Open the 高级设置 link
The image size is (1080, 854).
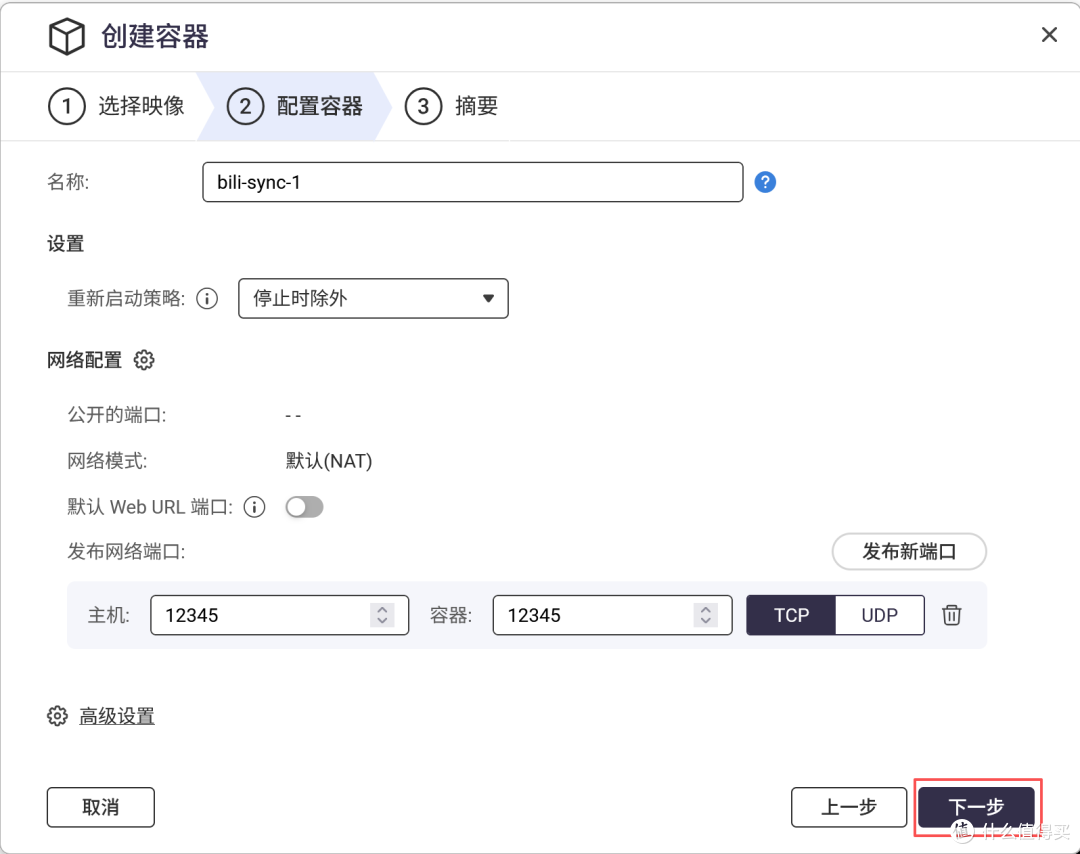116,716
